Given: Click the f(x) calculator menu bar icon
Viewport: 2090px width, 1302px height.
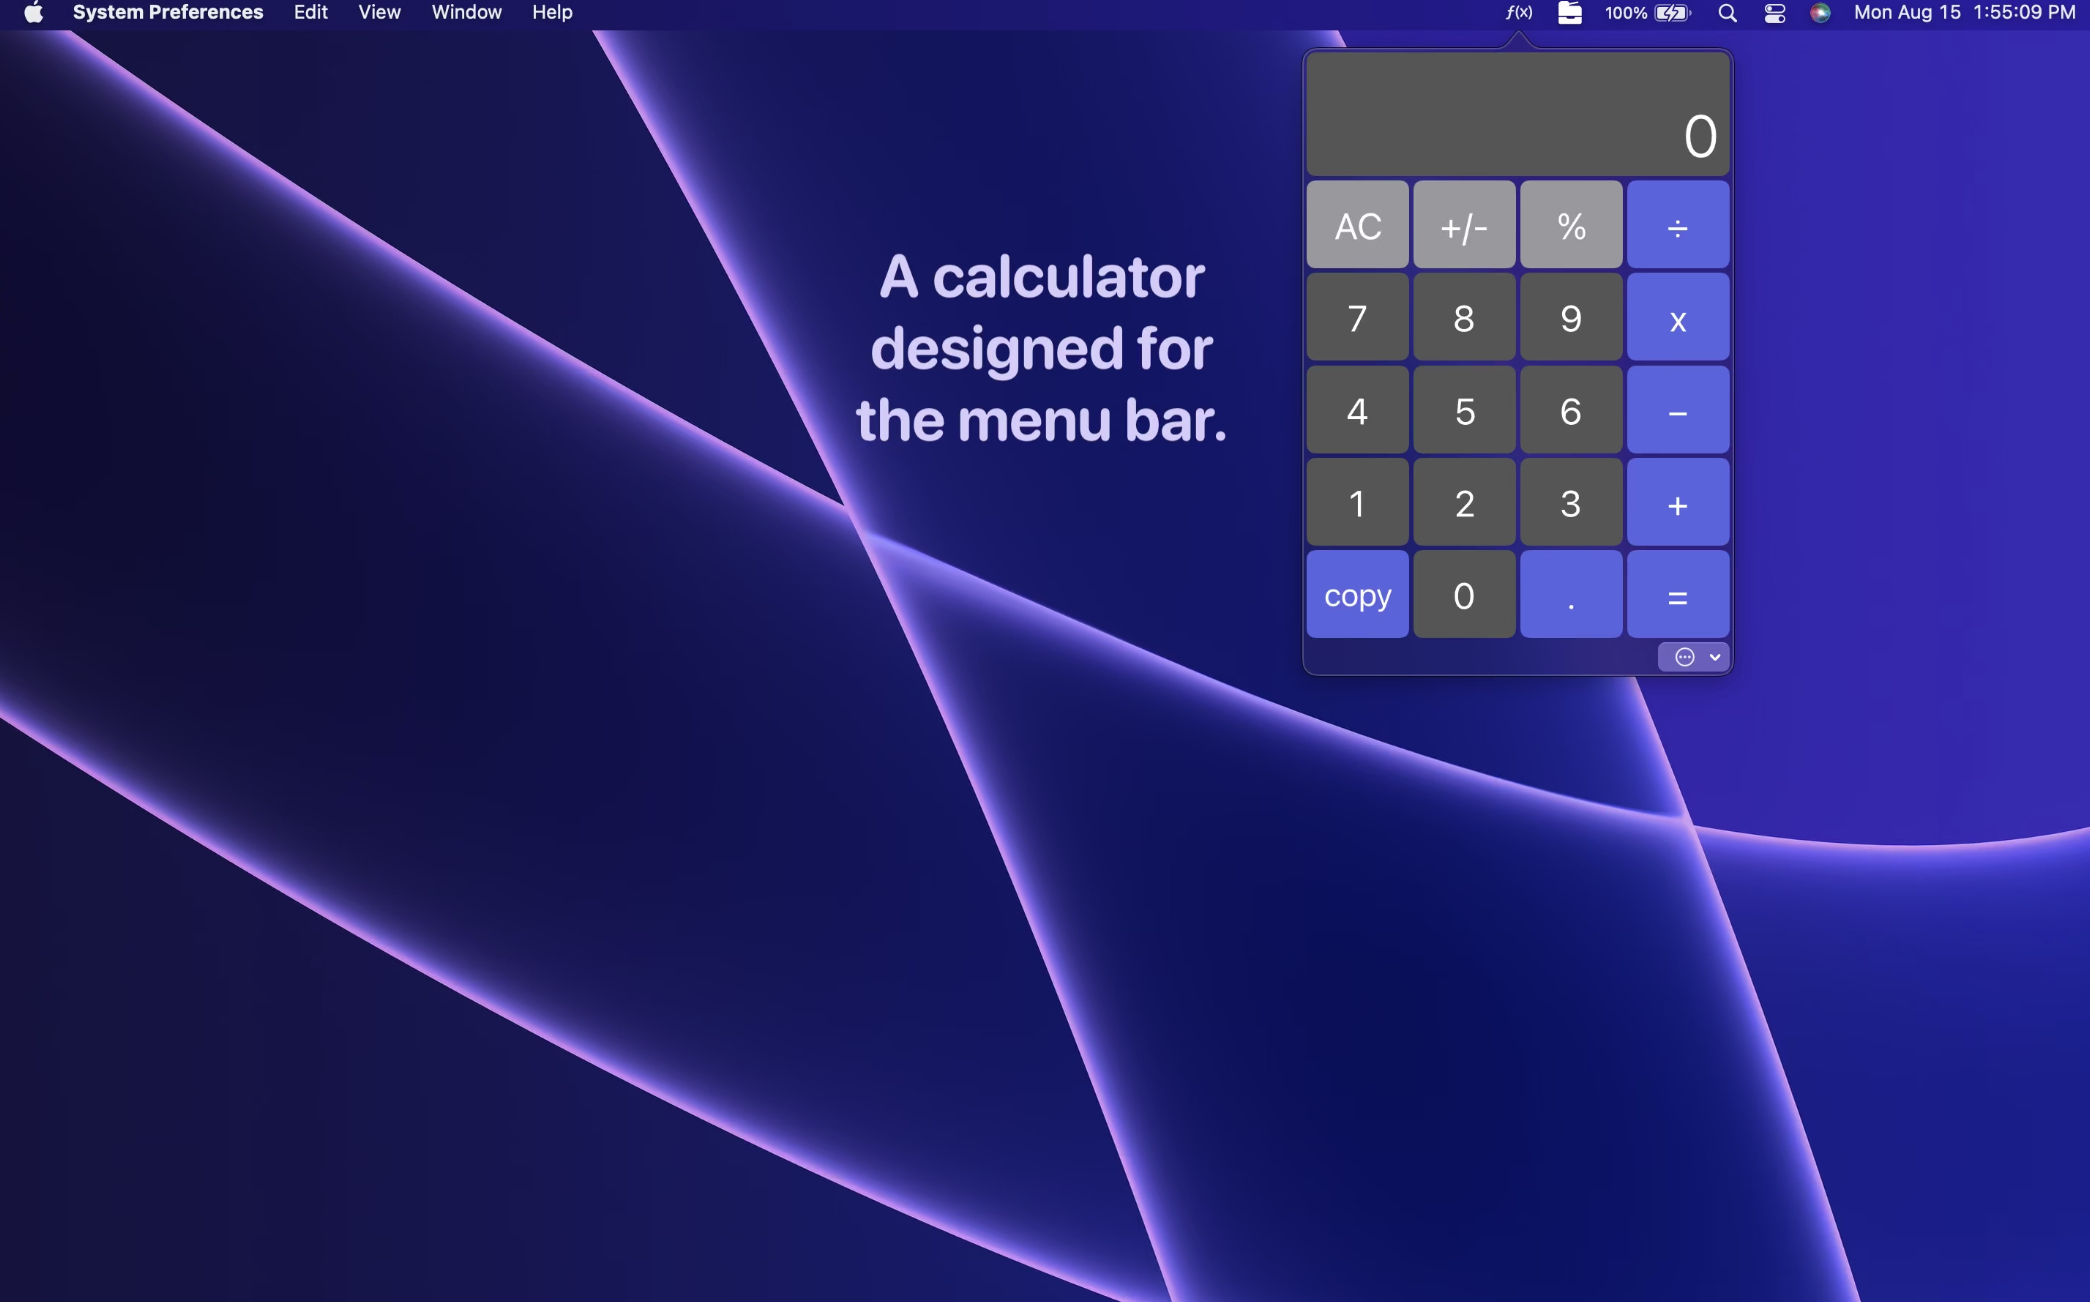Looking at the screenshot, I should point(1519,13).
